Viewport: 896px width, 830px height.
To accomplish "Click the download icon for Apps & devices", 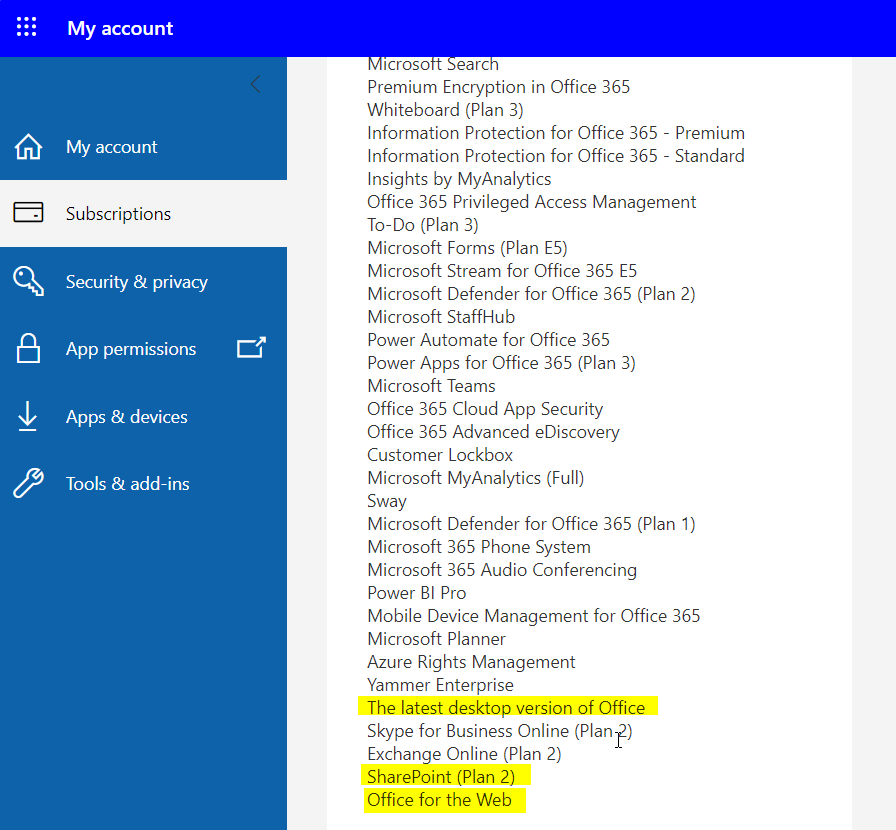I will coord(27,416).
